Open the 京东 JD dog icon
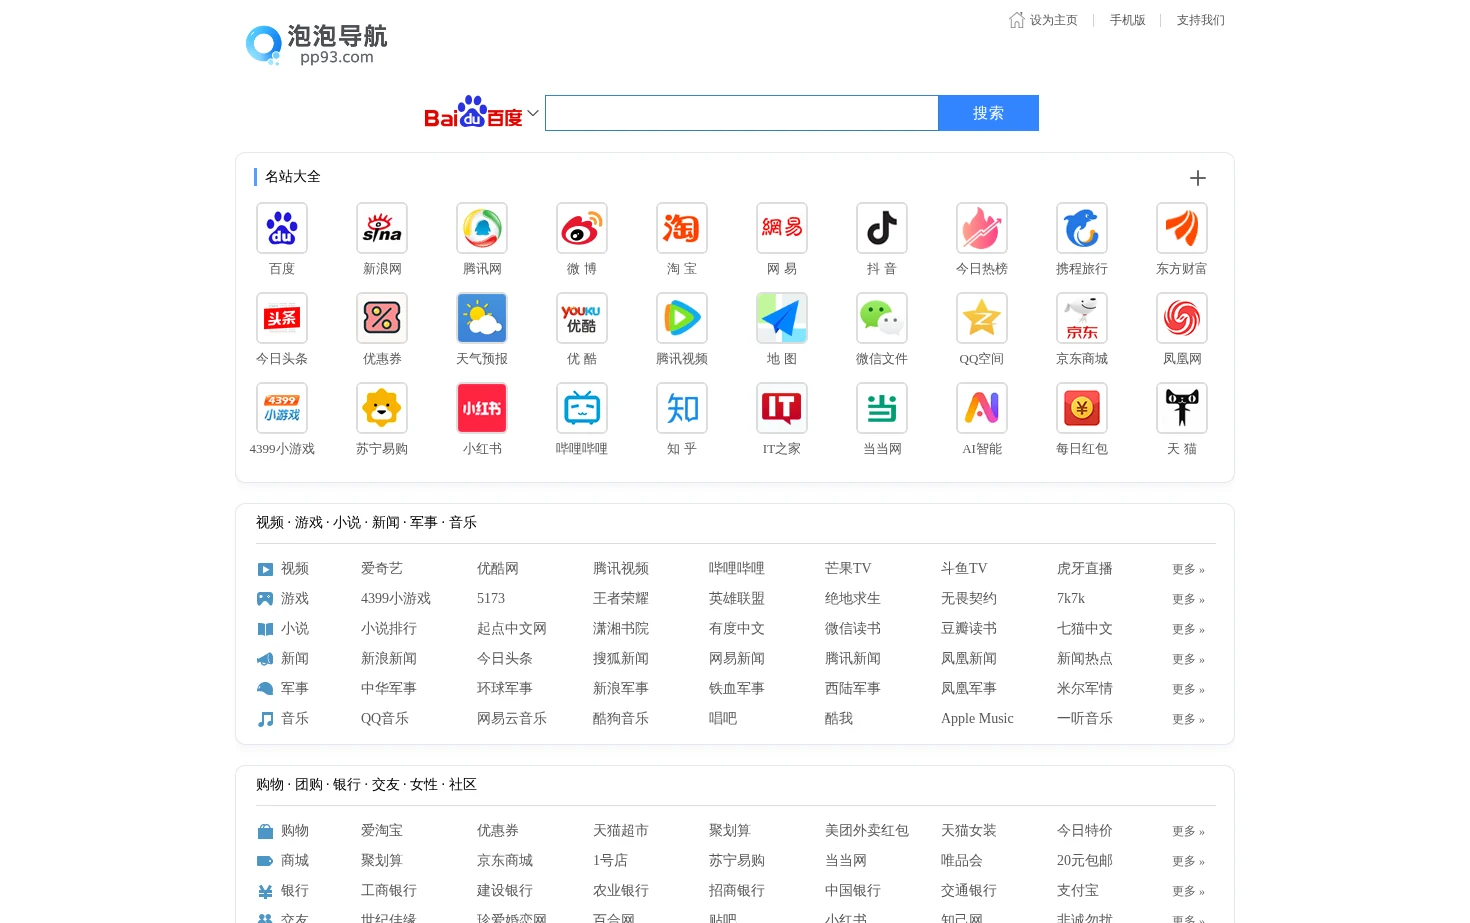This screenshot has height=923, width=1470. tap(1082, 318)
